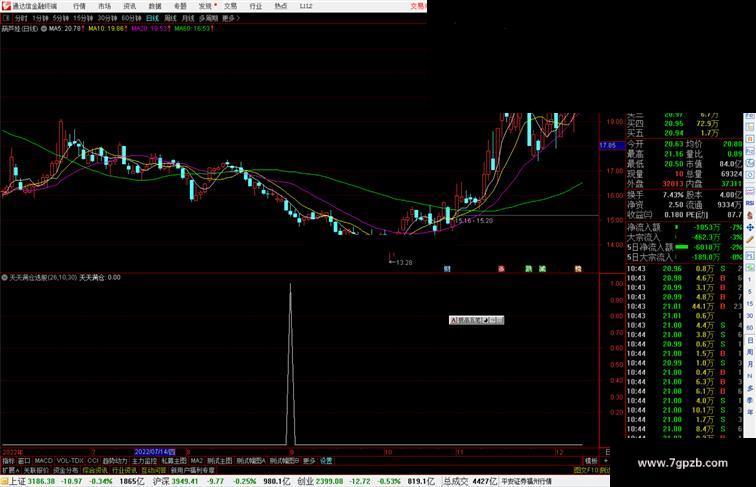Image resolution: width=756 pixels, height=487 pixels.
Task: Click the 窗口 button in indicator bar
Action: (24, 461)
